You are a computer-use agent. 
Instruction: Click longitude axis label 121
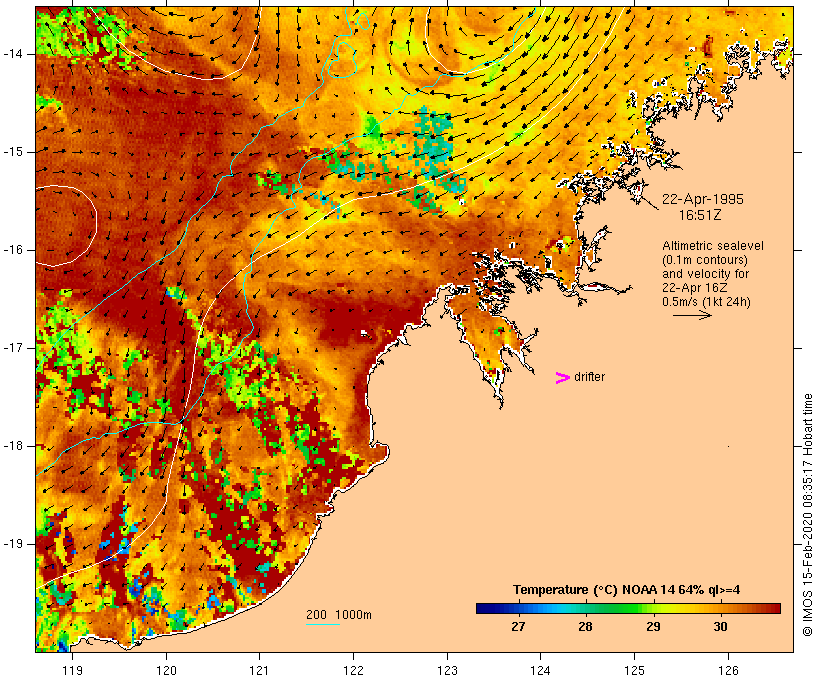click(x=259, y=670)
